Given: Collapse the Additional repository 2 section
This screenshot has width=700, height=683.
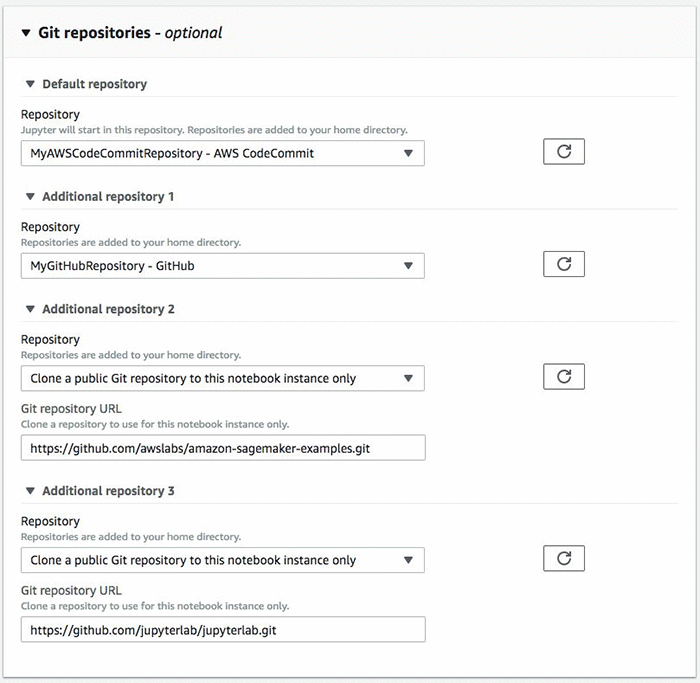Looking at the screenshot, I should click(30, 309).
